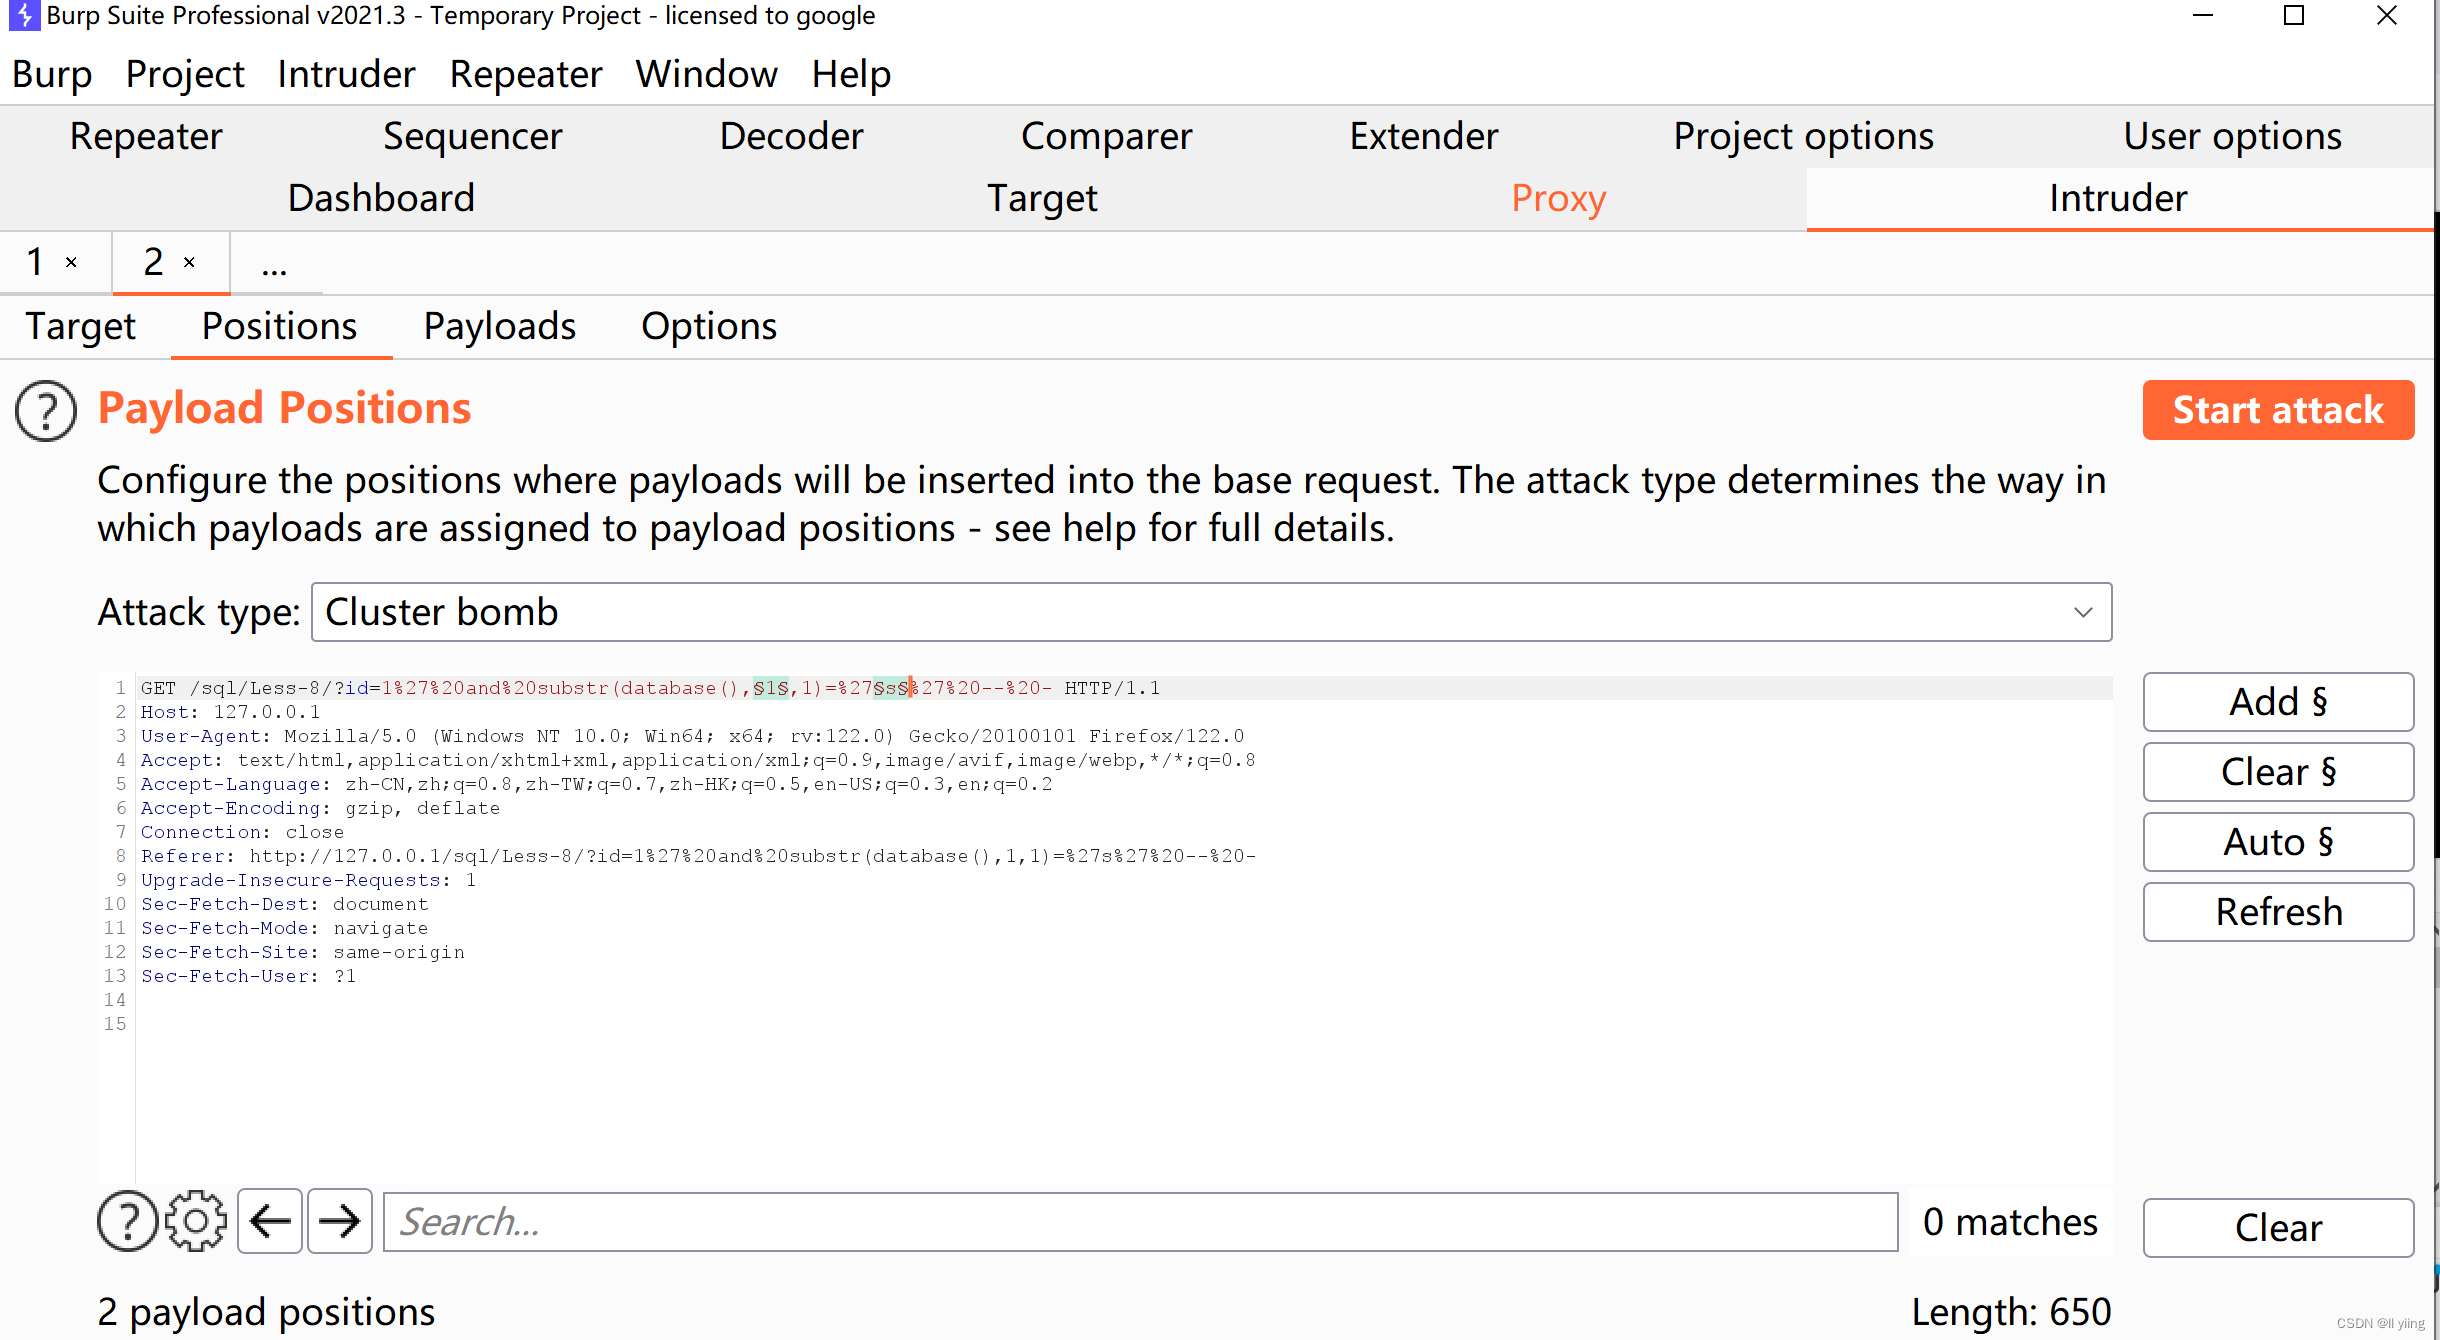Open the Options sub-tab
This screenshot has height=1340, width=2440.
[708, 327]
